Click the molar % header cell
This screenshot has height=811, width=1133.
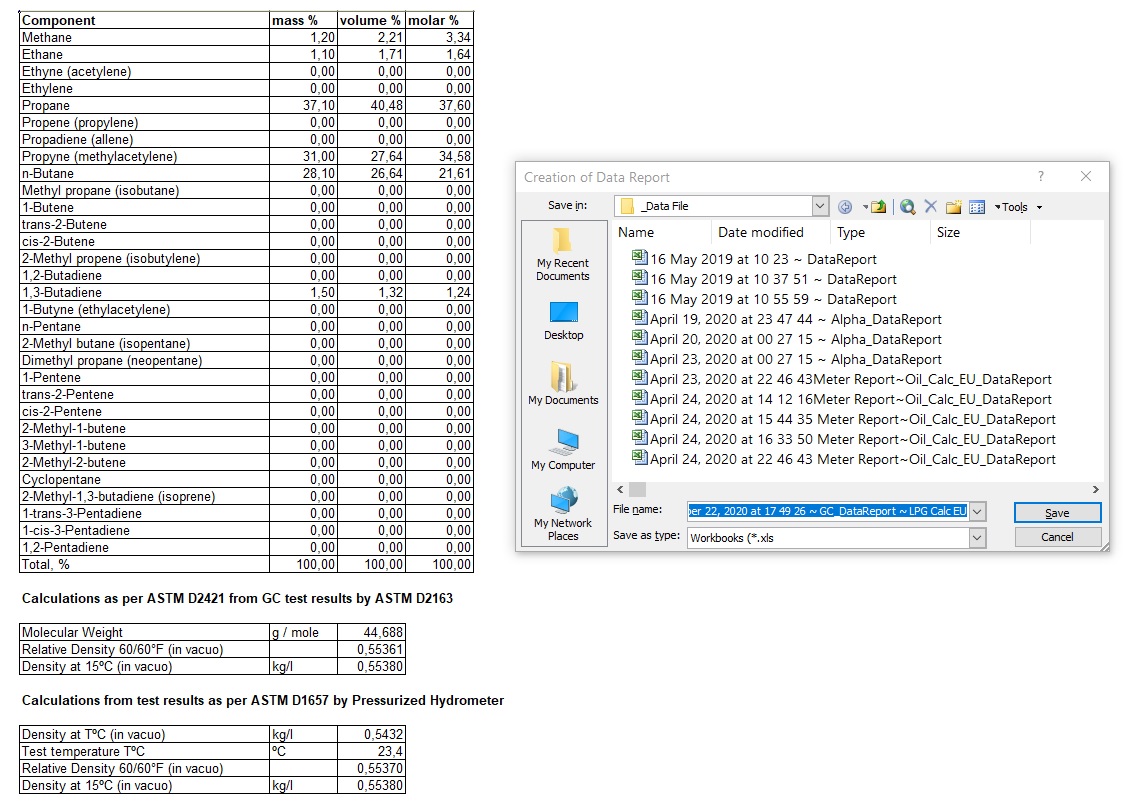coord(439,20)
